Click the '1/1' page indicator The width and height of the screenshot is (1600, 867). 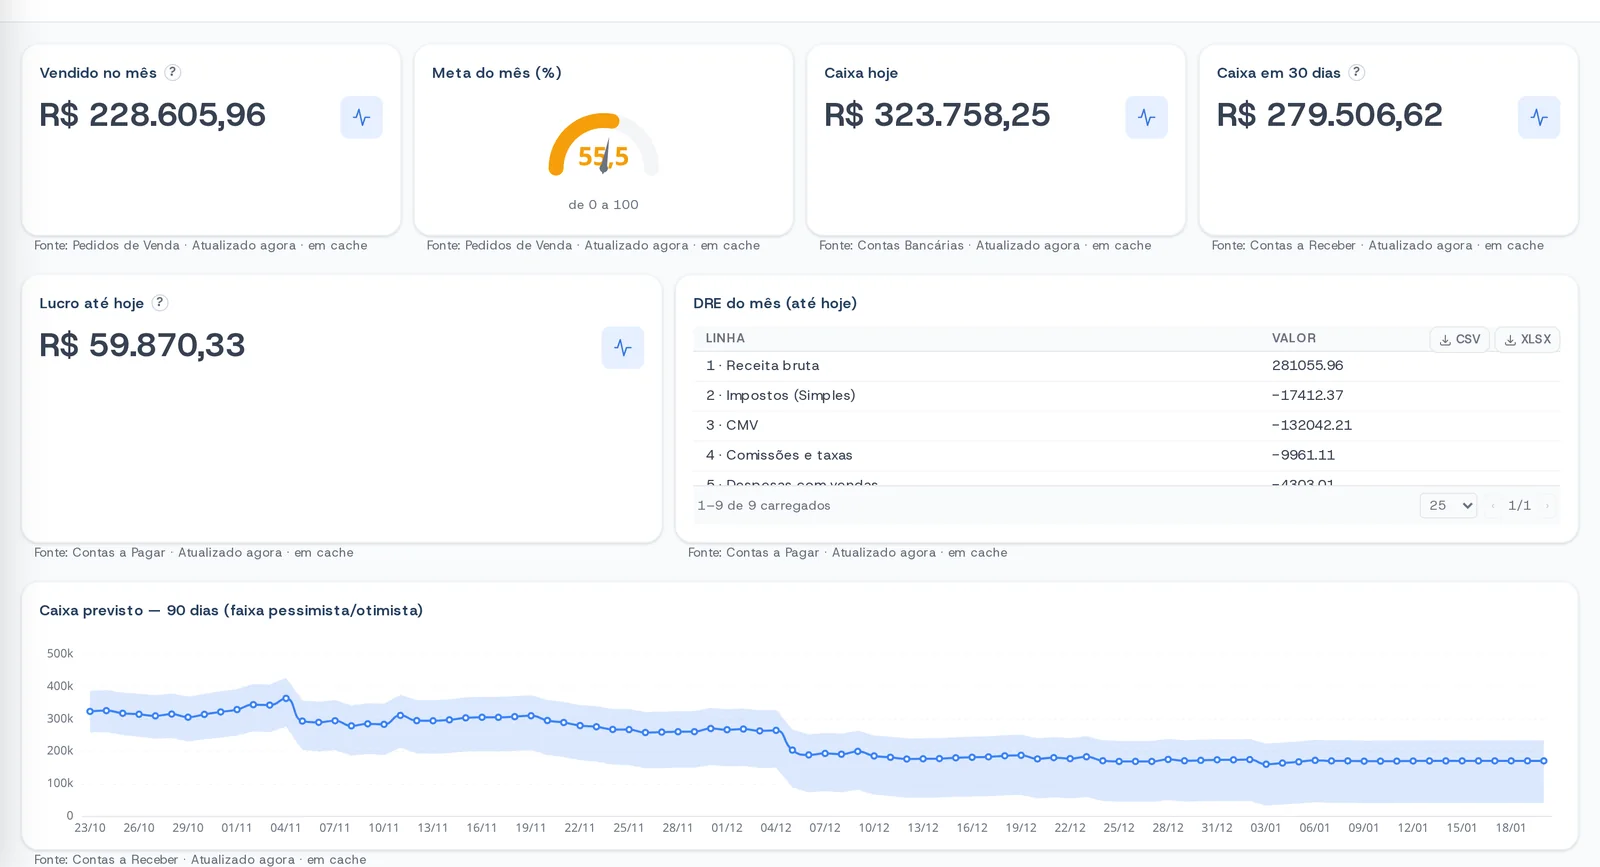tap(1520, 505)
